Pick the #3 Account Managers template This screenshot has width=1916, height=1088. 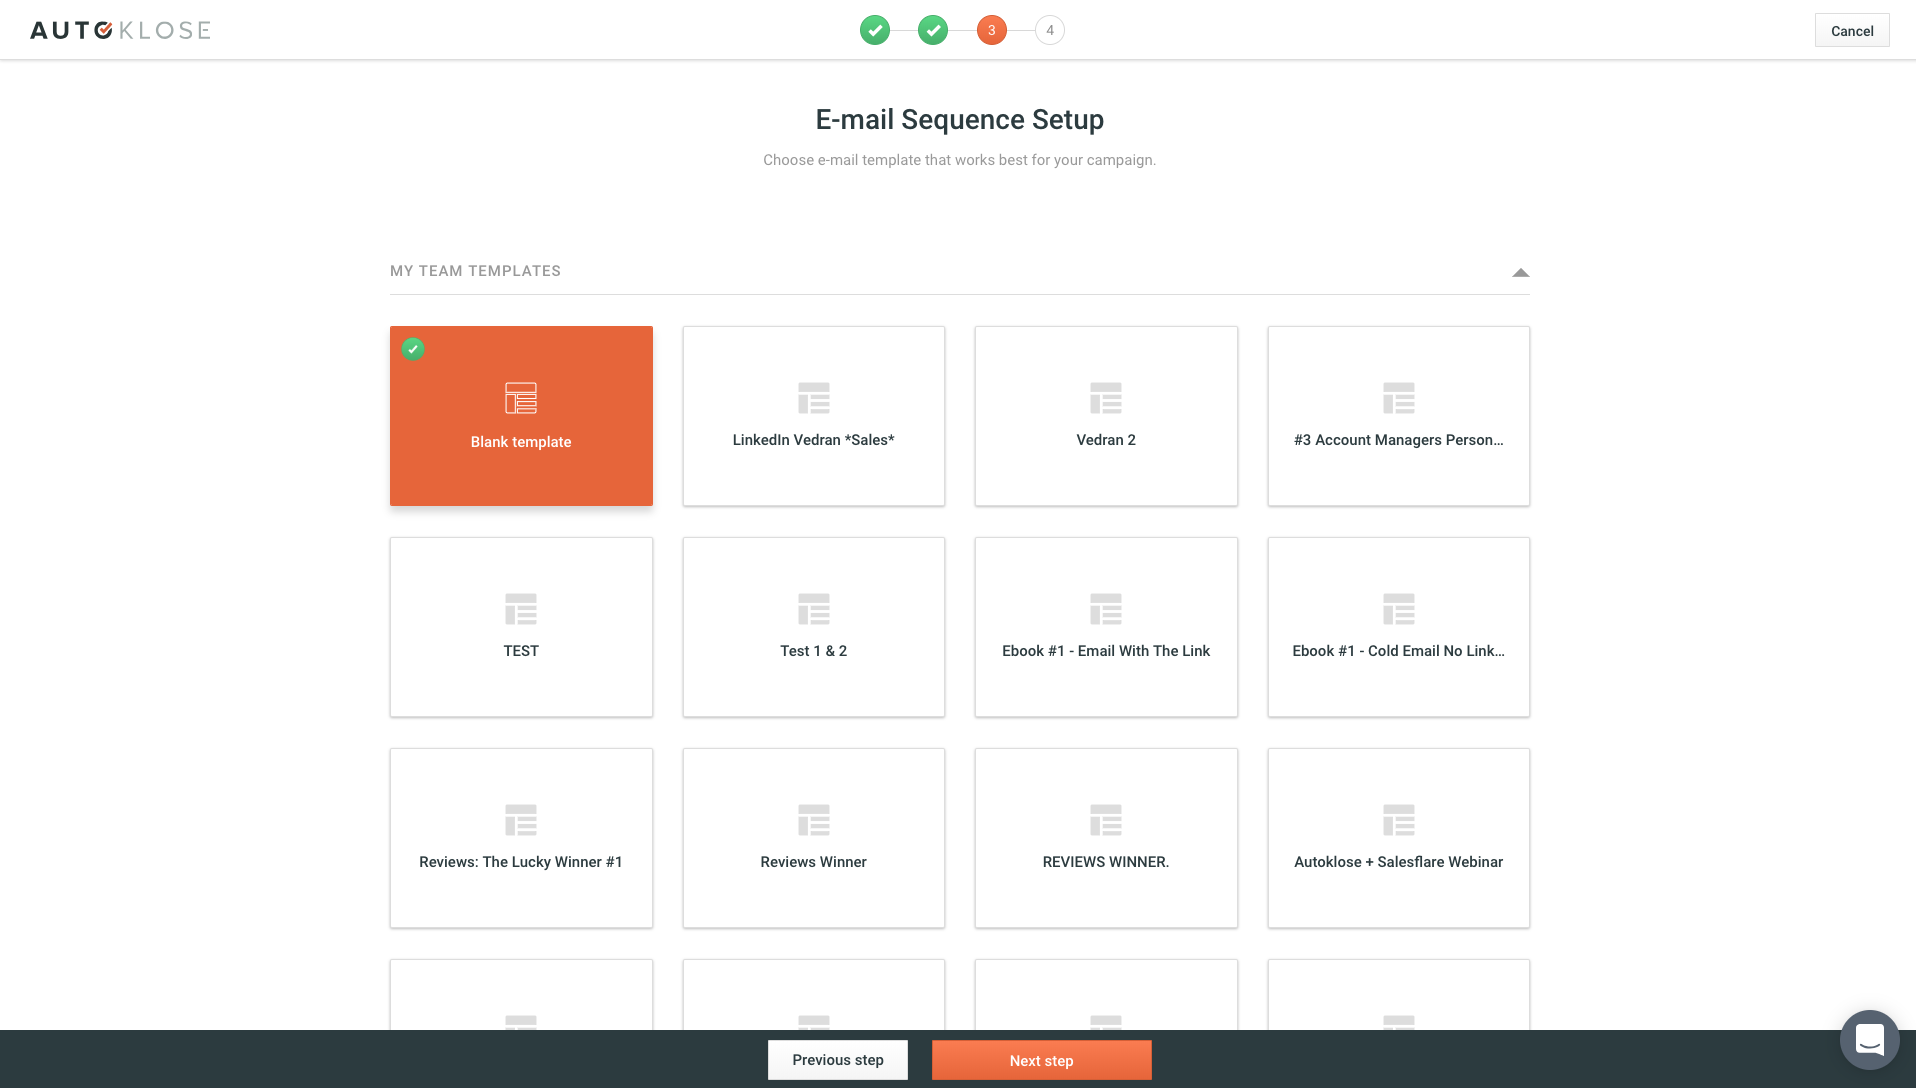[x=1398, y=416]
